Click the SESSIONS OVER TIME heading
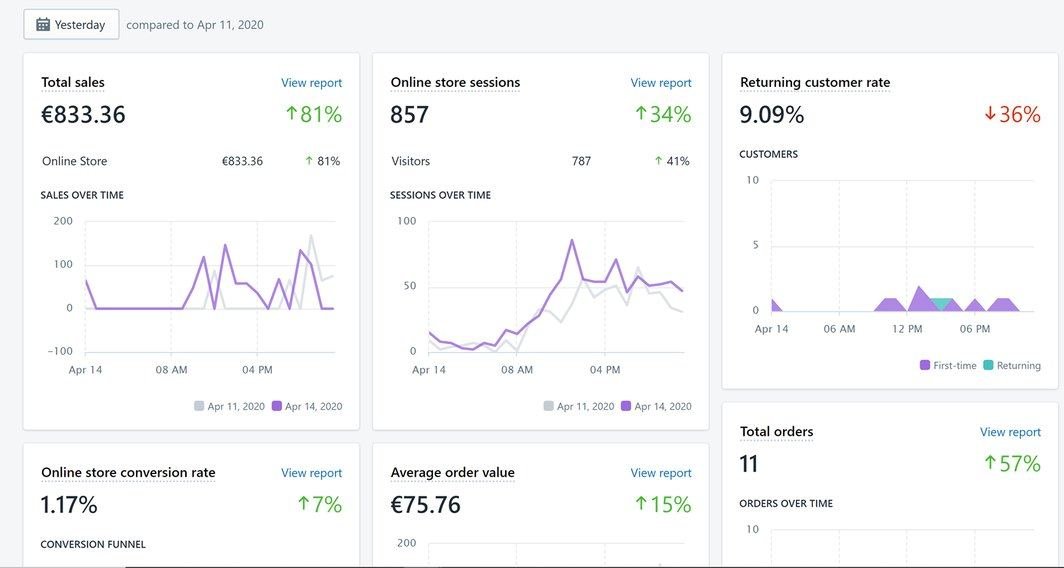This screenshot has height=568, width=1064. tap(440, 195)
